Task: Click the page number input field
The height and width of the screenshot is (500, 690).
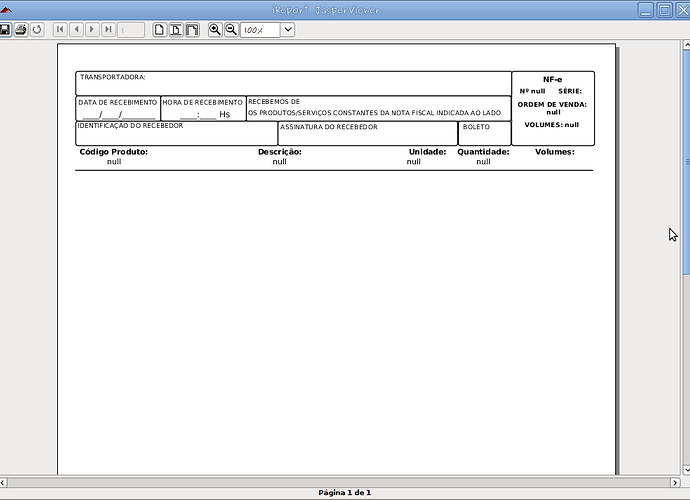Action: [x=131, y=30]
